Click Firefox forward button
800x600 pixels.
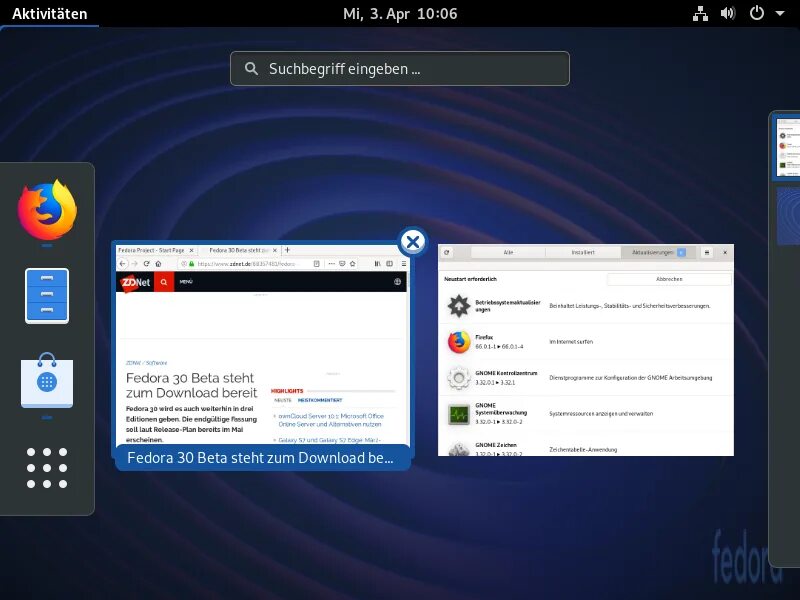(x=134, y=264)
